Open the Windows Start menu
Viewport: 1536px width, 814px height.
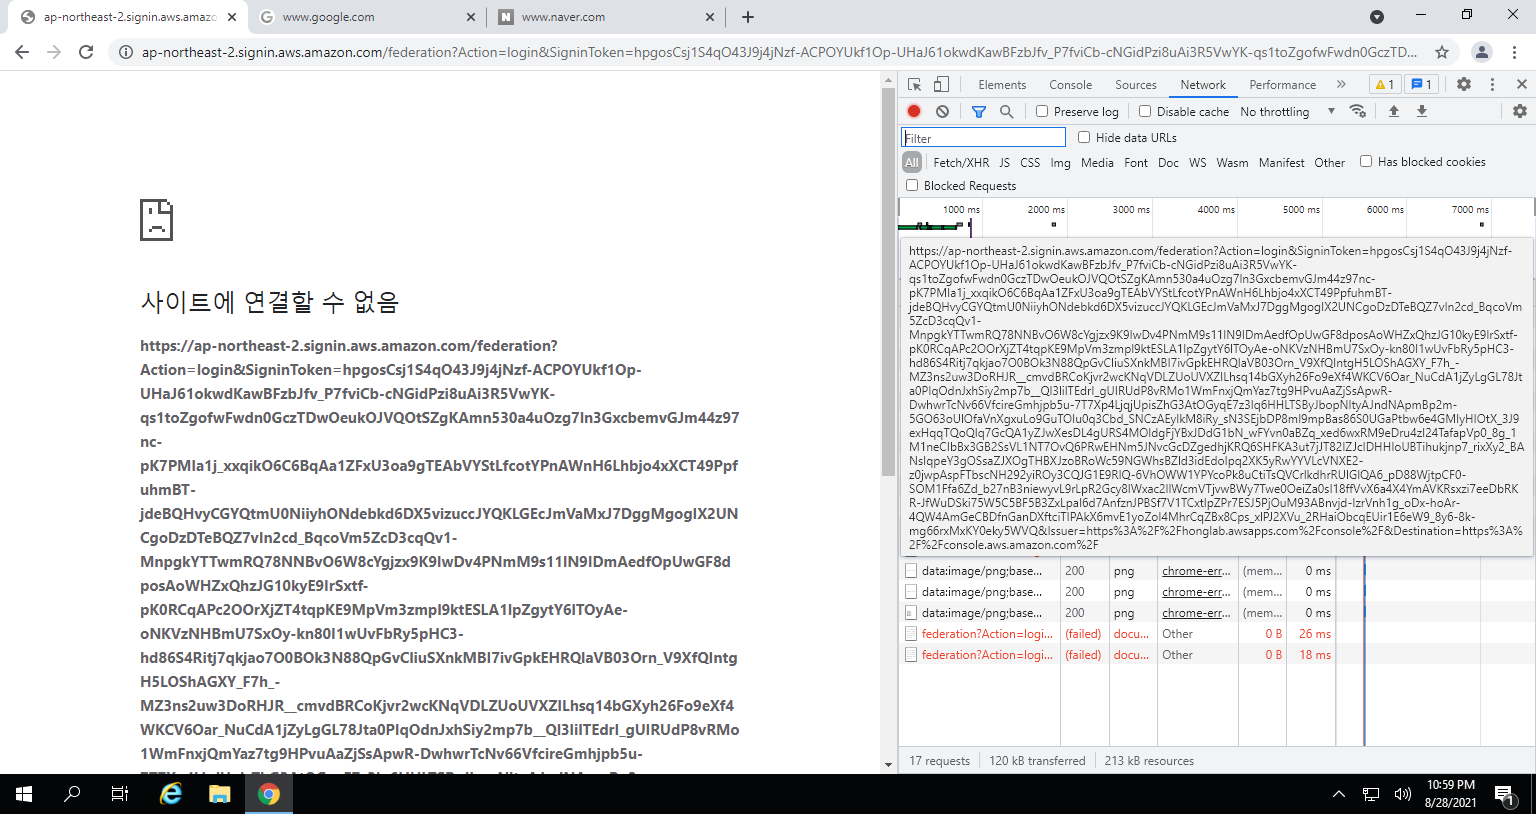pos(24,794)
